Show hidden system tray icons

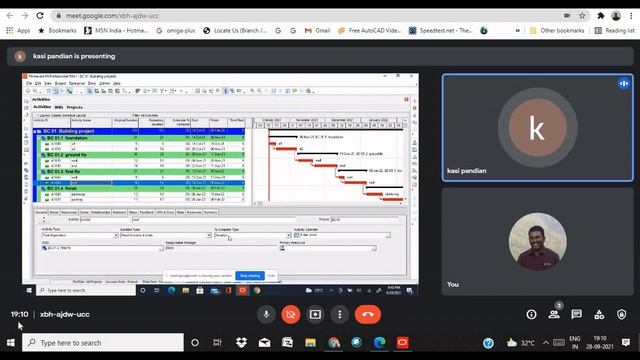pos(546,342)
